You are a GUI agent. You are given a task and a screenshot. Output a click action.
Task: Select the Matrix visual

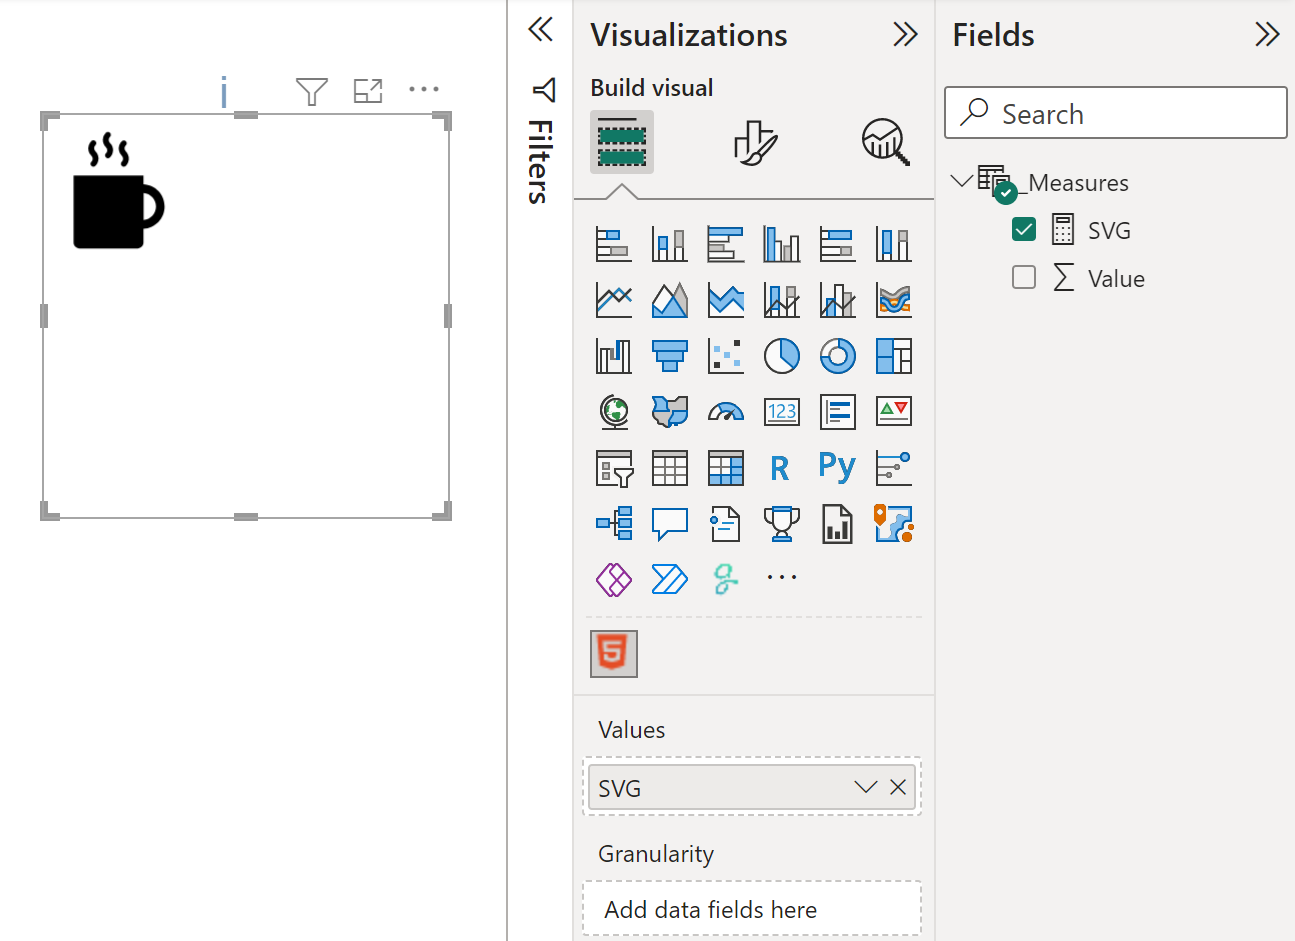(x=725, y=467)
